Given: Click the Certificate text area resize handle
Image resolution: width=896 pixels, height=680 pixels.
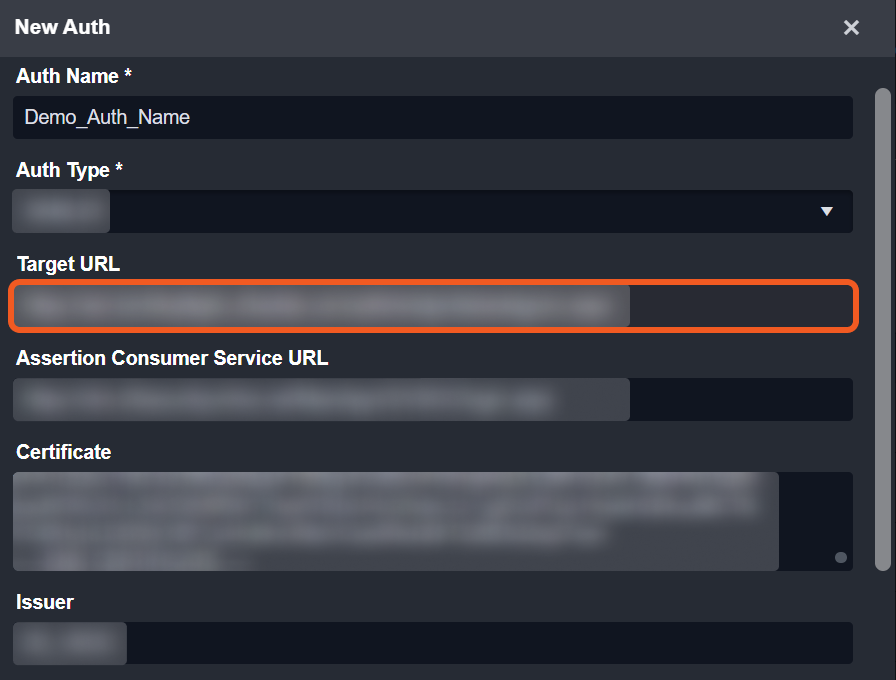Looking at the screenshot, I should [x=841, y=557].
